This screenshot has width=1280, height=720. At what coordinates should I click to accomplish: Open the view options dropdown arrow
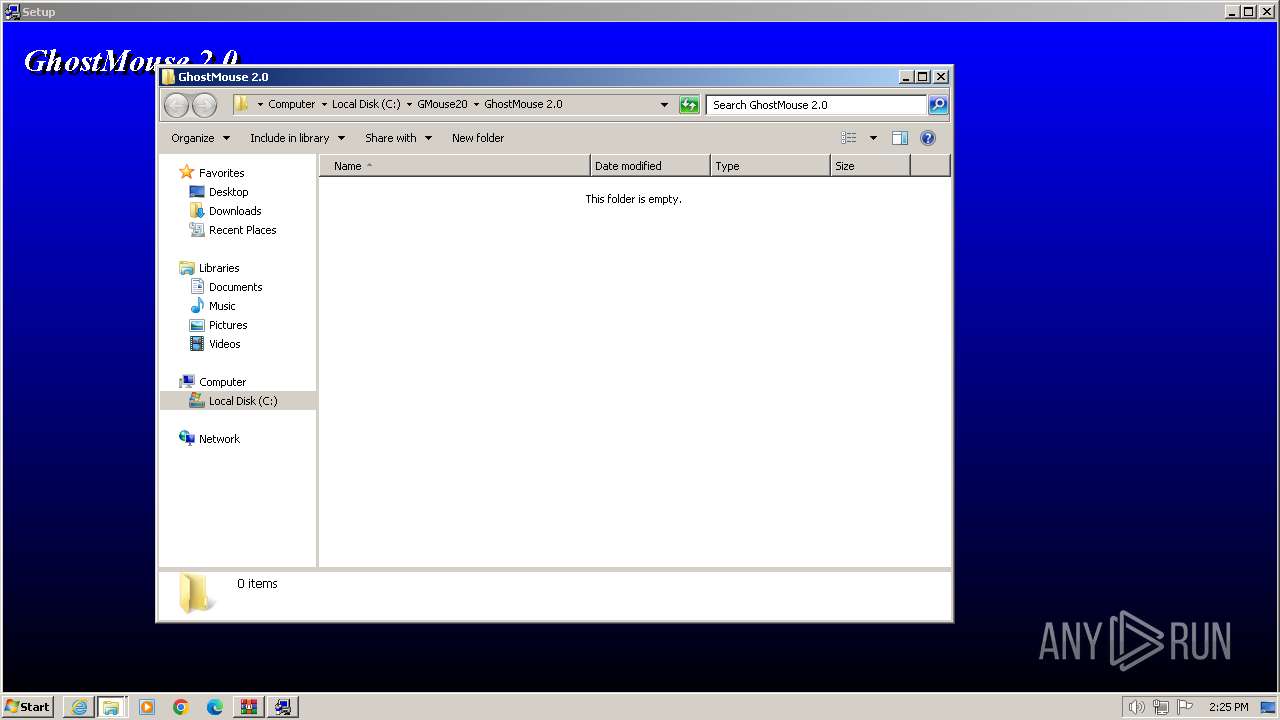(873, 138)
